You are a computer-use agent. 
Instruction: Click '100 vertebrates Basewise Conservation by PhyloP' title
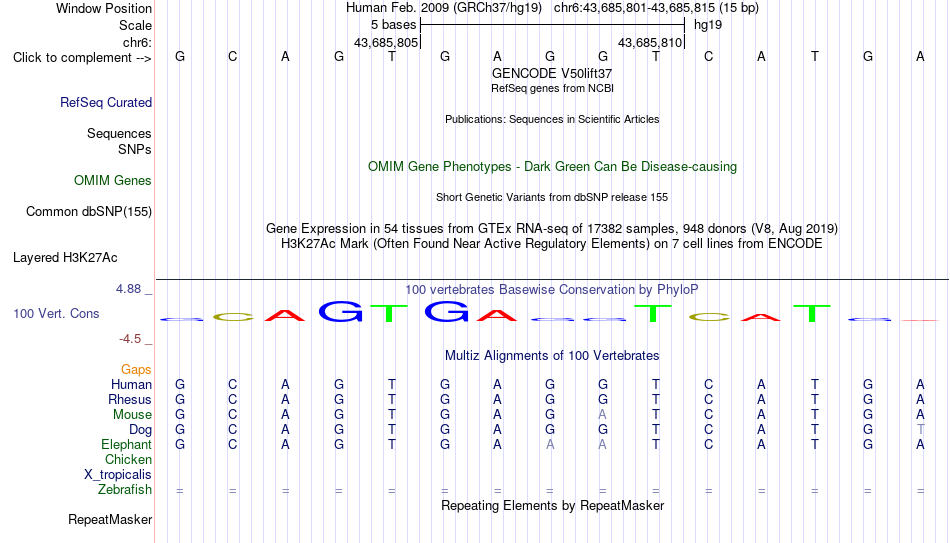(552, 290)
